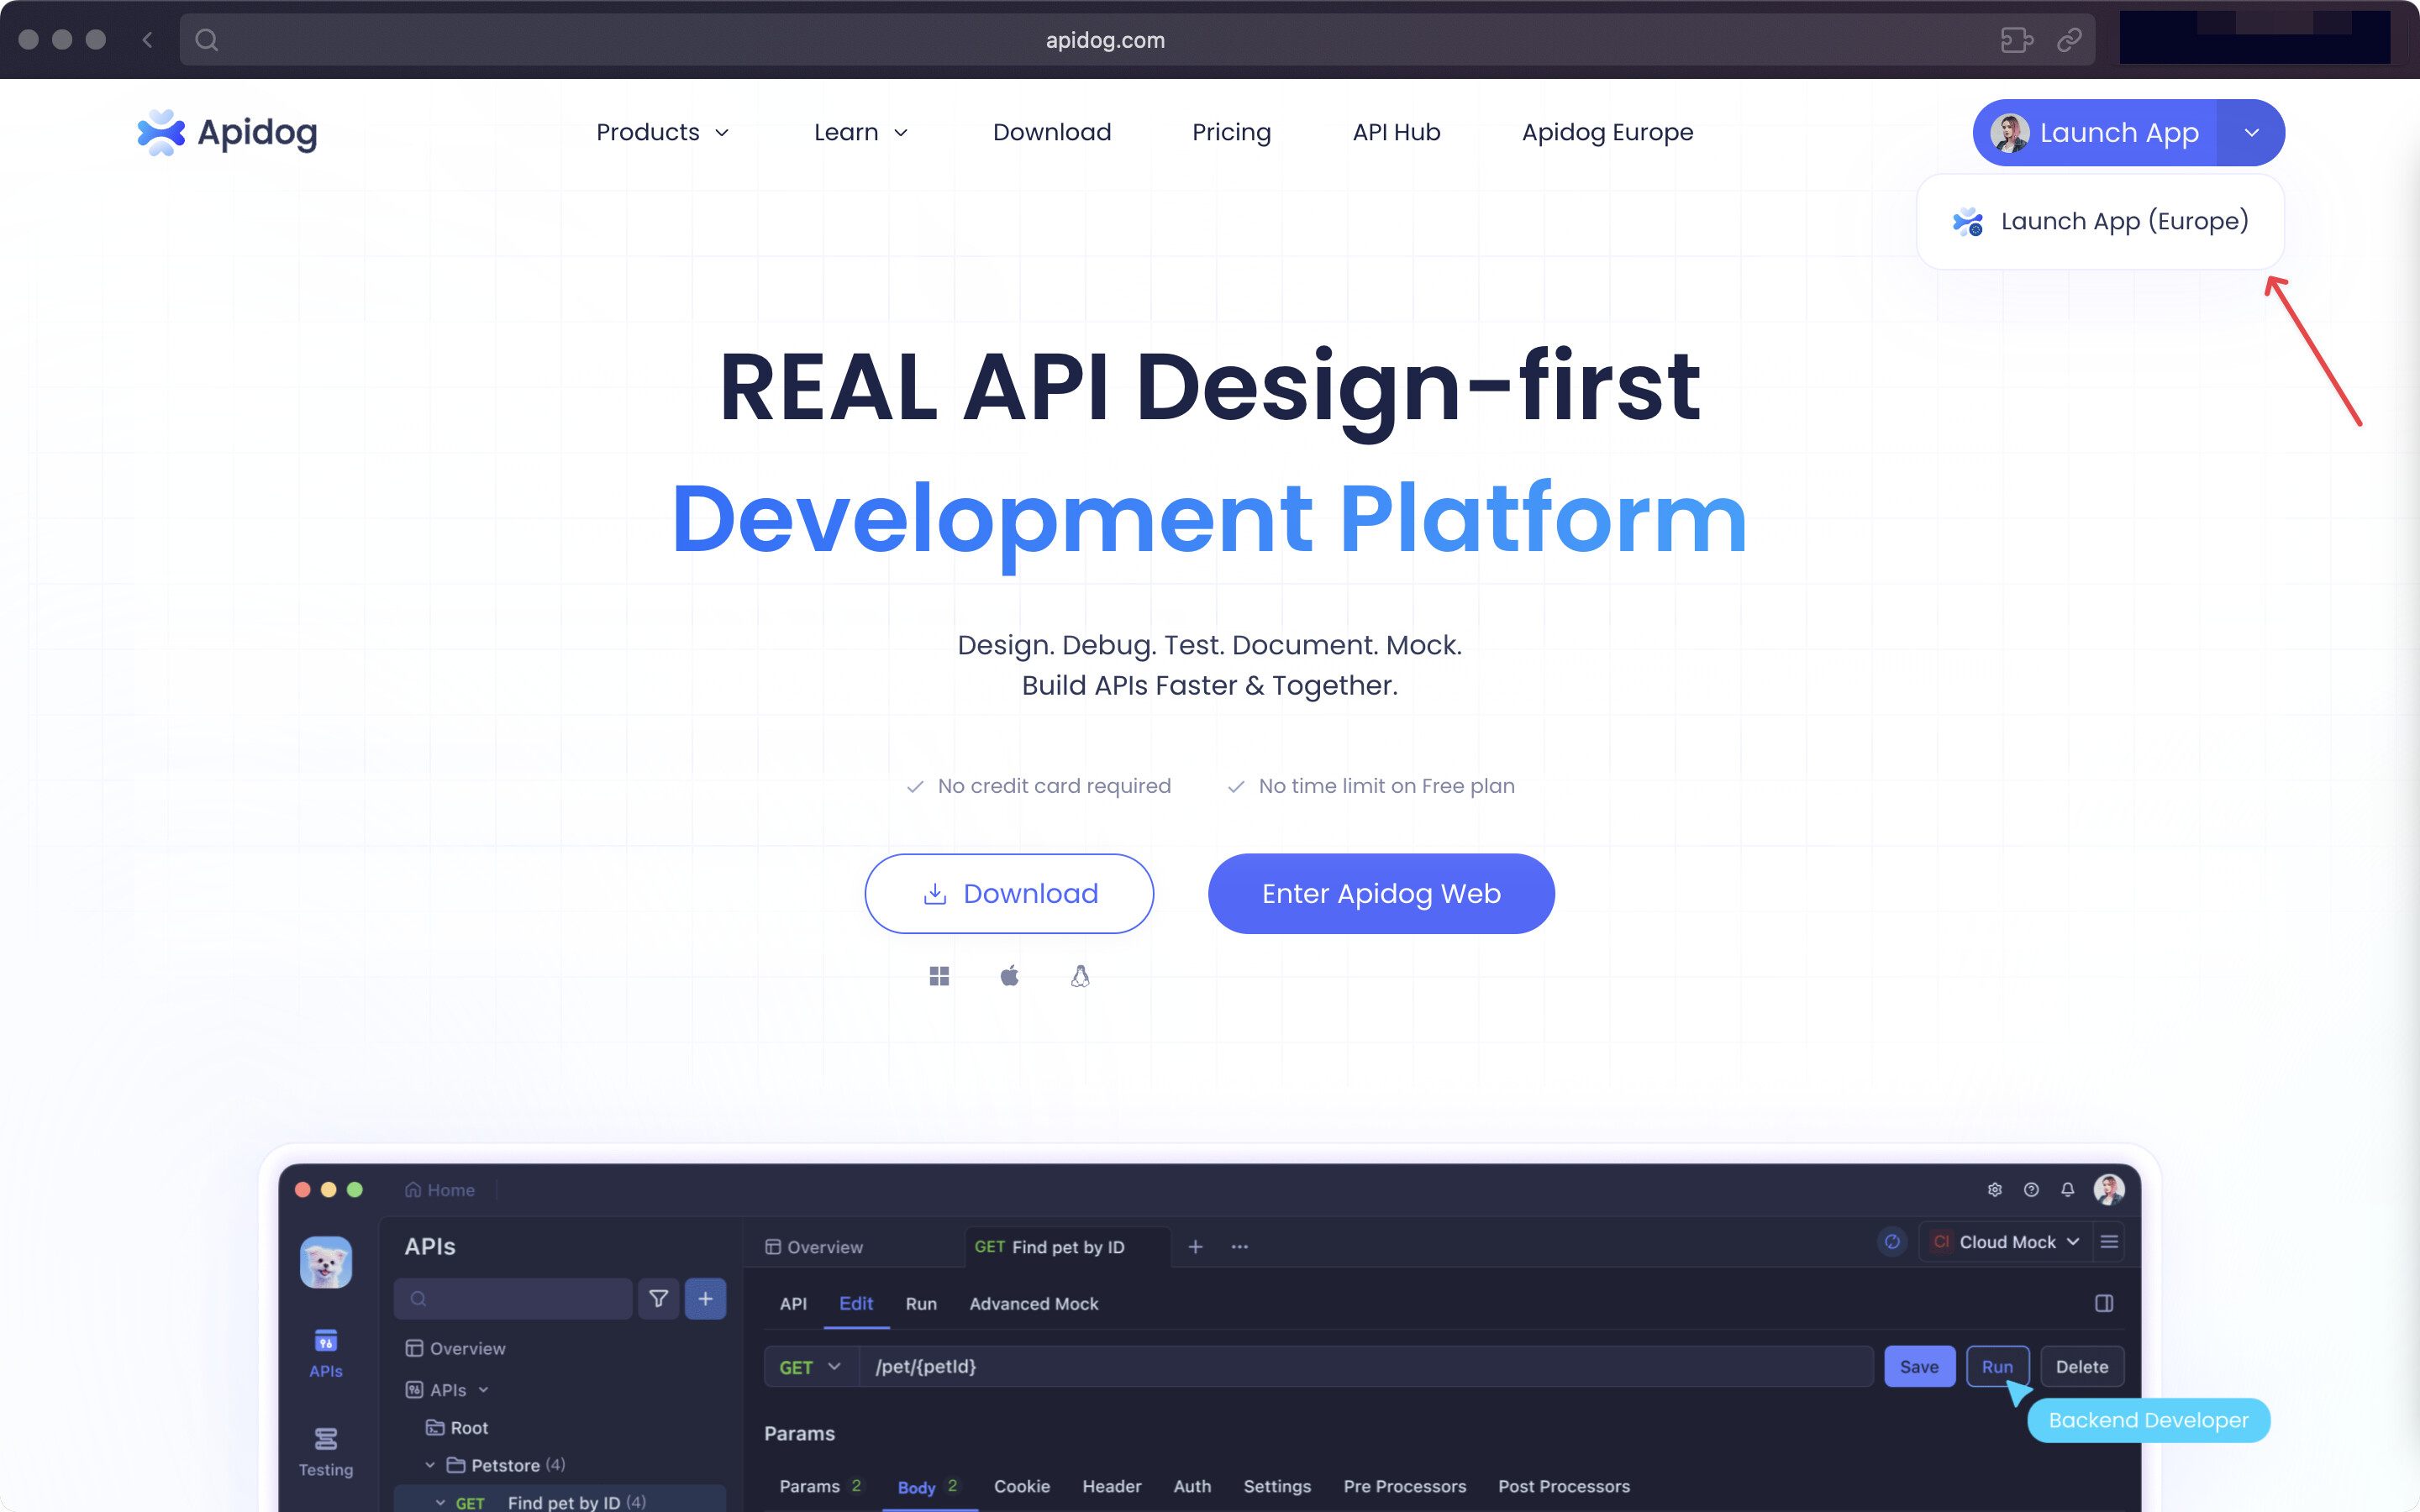Screen dimensions: 2420x1512
Task: Click the Apidog Europe link
Action: tap(1607, 132)
